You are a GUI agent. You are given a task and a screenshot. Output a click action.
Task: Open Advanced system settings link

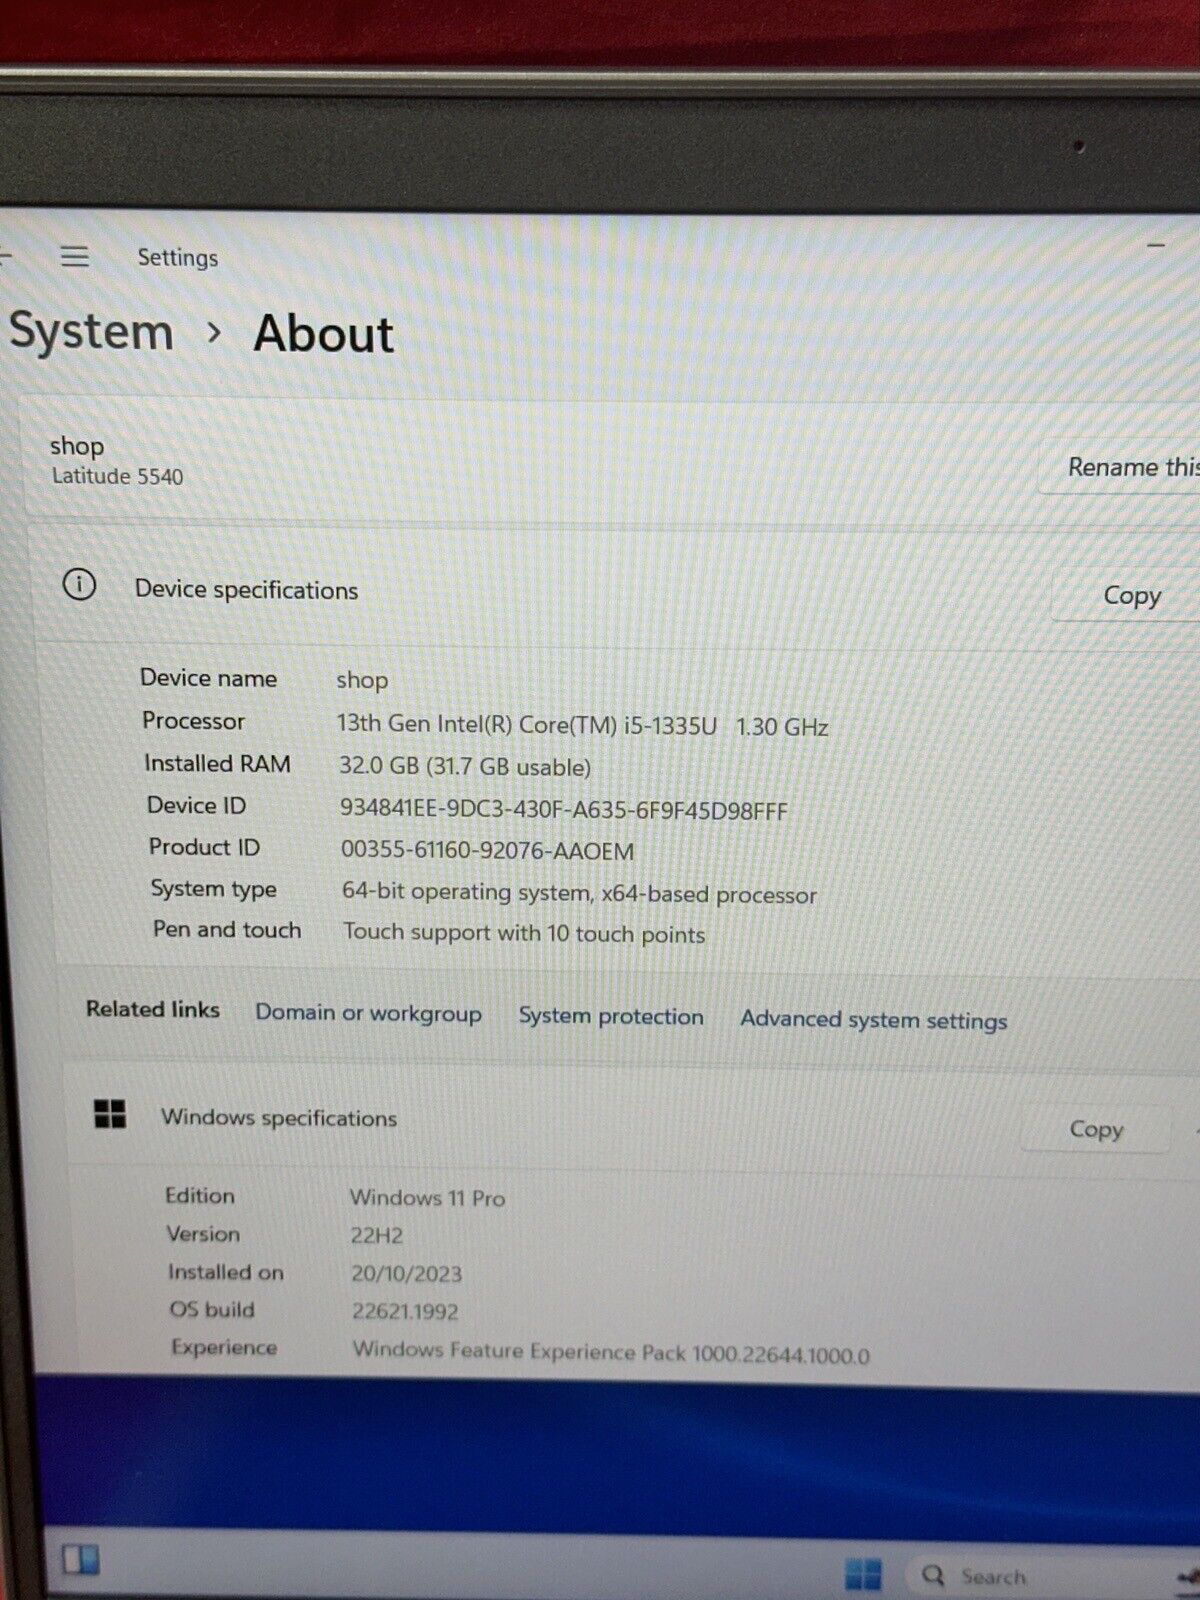click(873, 1020)
